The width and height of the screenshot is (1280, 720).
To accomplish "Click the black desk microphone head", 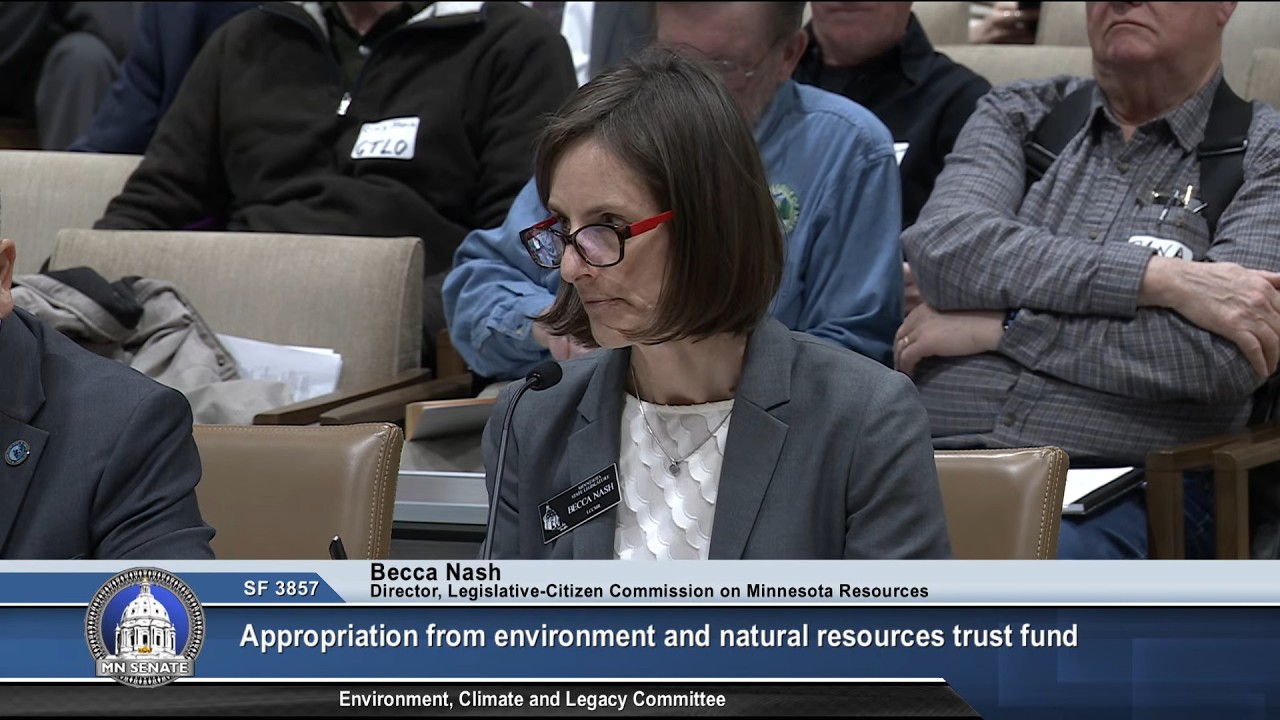I will 544,376.
